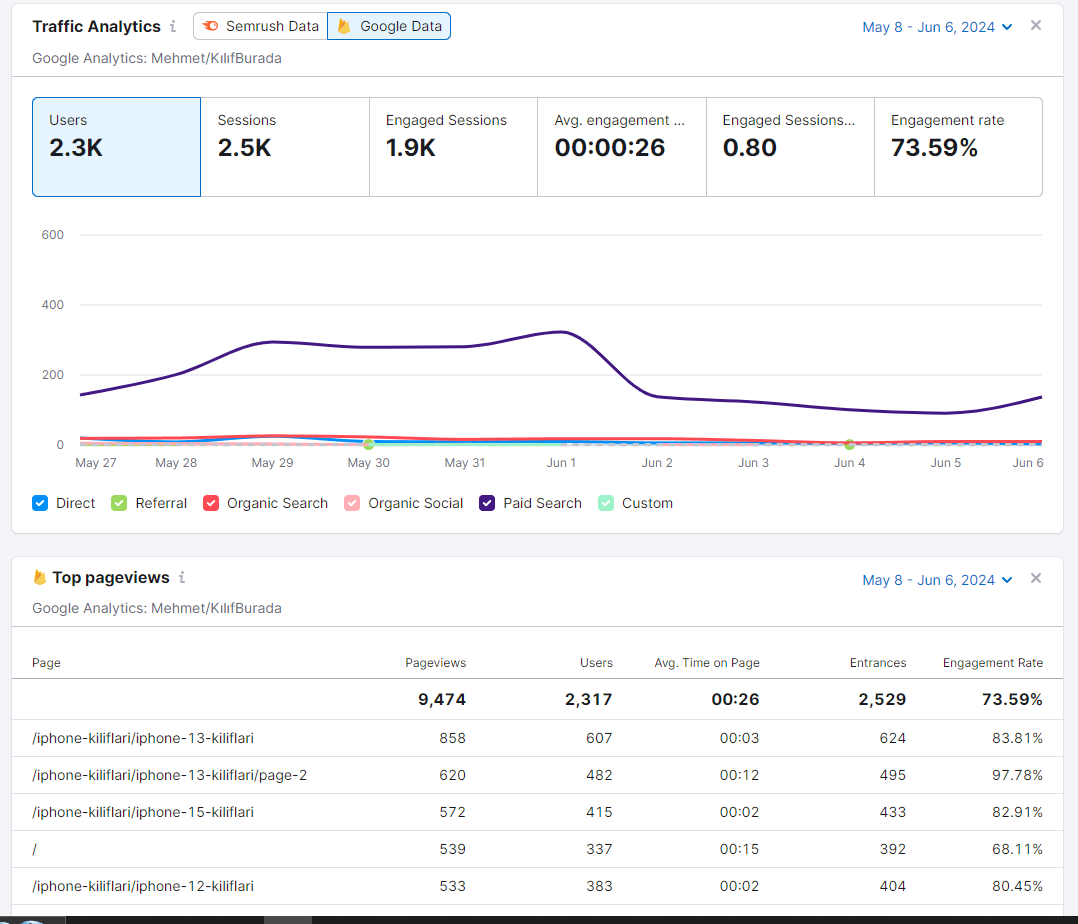The width and height of the screenshot is (1078, 924).
Task: Switch to Semrush Data source
Action: (x=261, y=26)
